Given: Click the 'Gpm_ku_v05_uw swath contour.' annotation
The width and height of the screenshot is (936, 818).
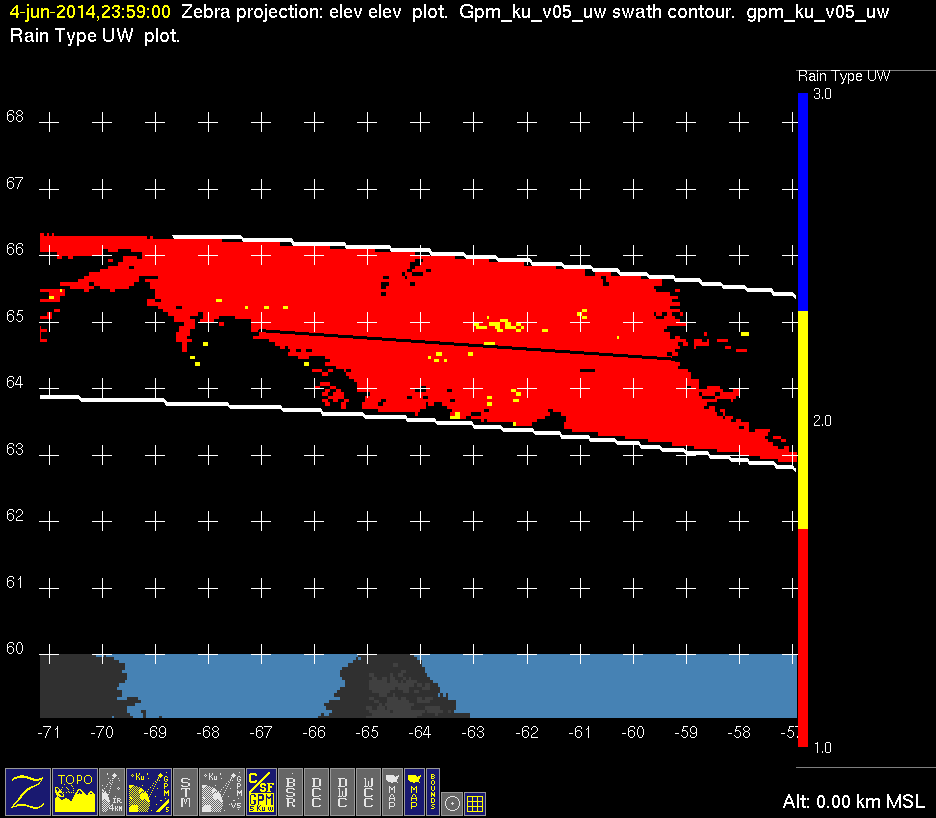Looking at the screenshot, I should pos(597,12).
